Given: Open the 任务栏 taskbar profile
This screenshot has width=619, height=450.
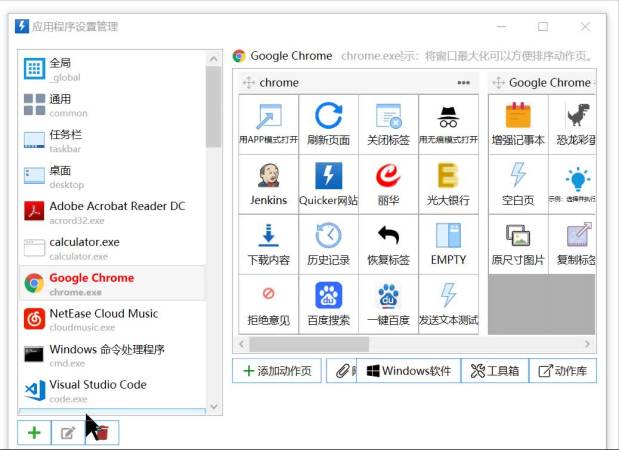Looking at the screenshot, I should pyautogui.click(x=112, y=141).
